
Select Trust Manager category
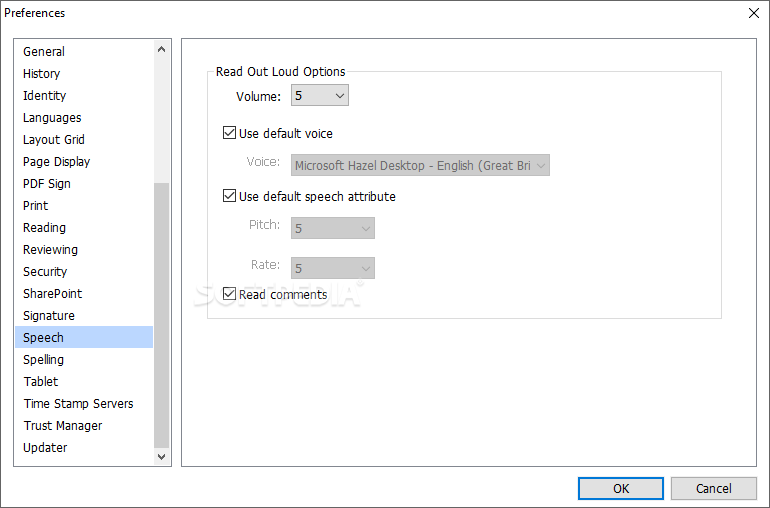click(x=84, y=425)
